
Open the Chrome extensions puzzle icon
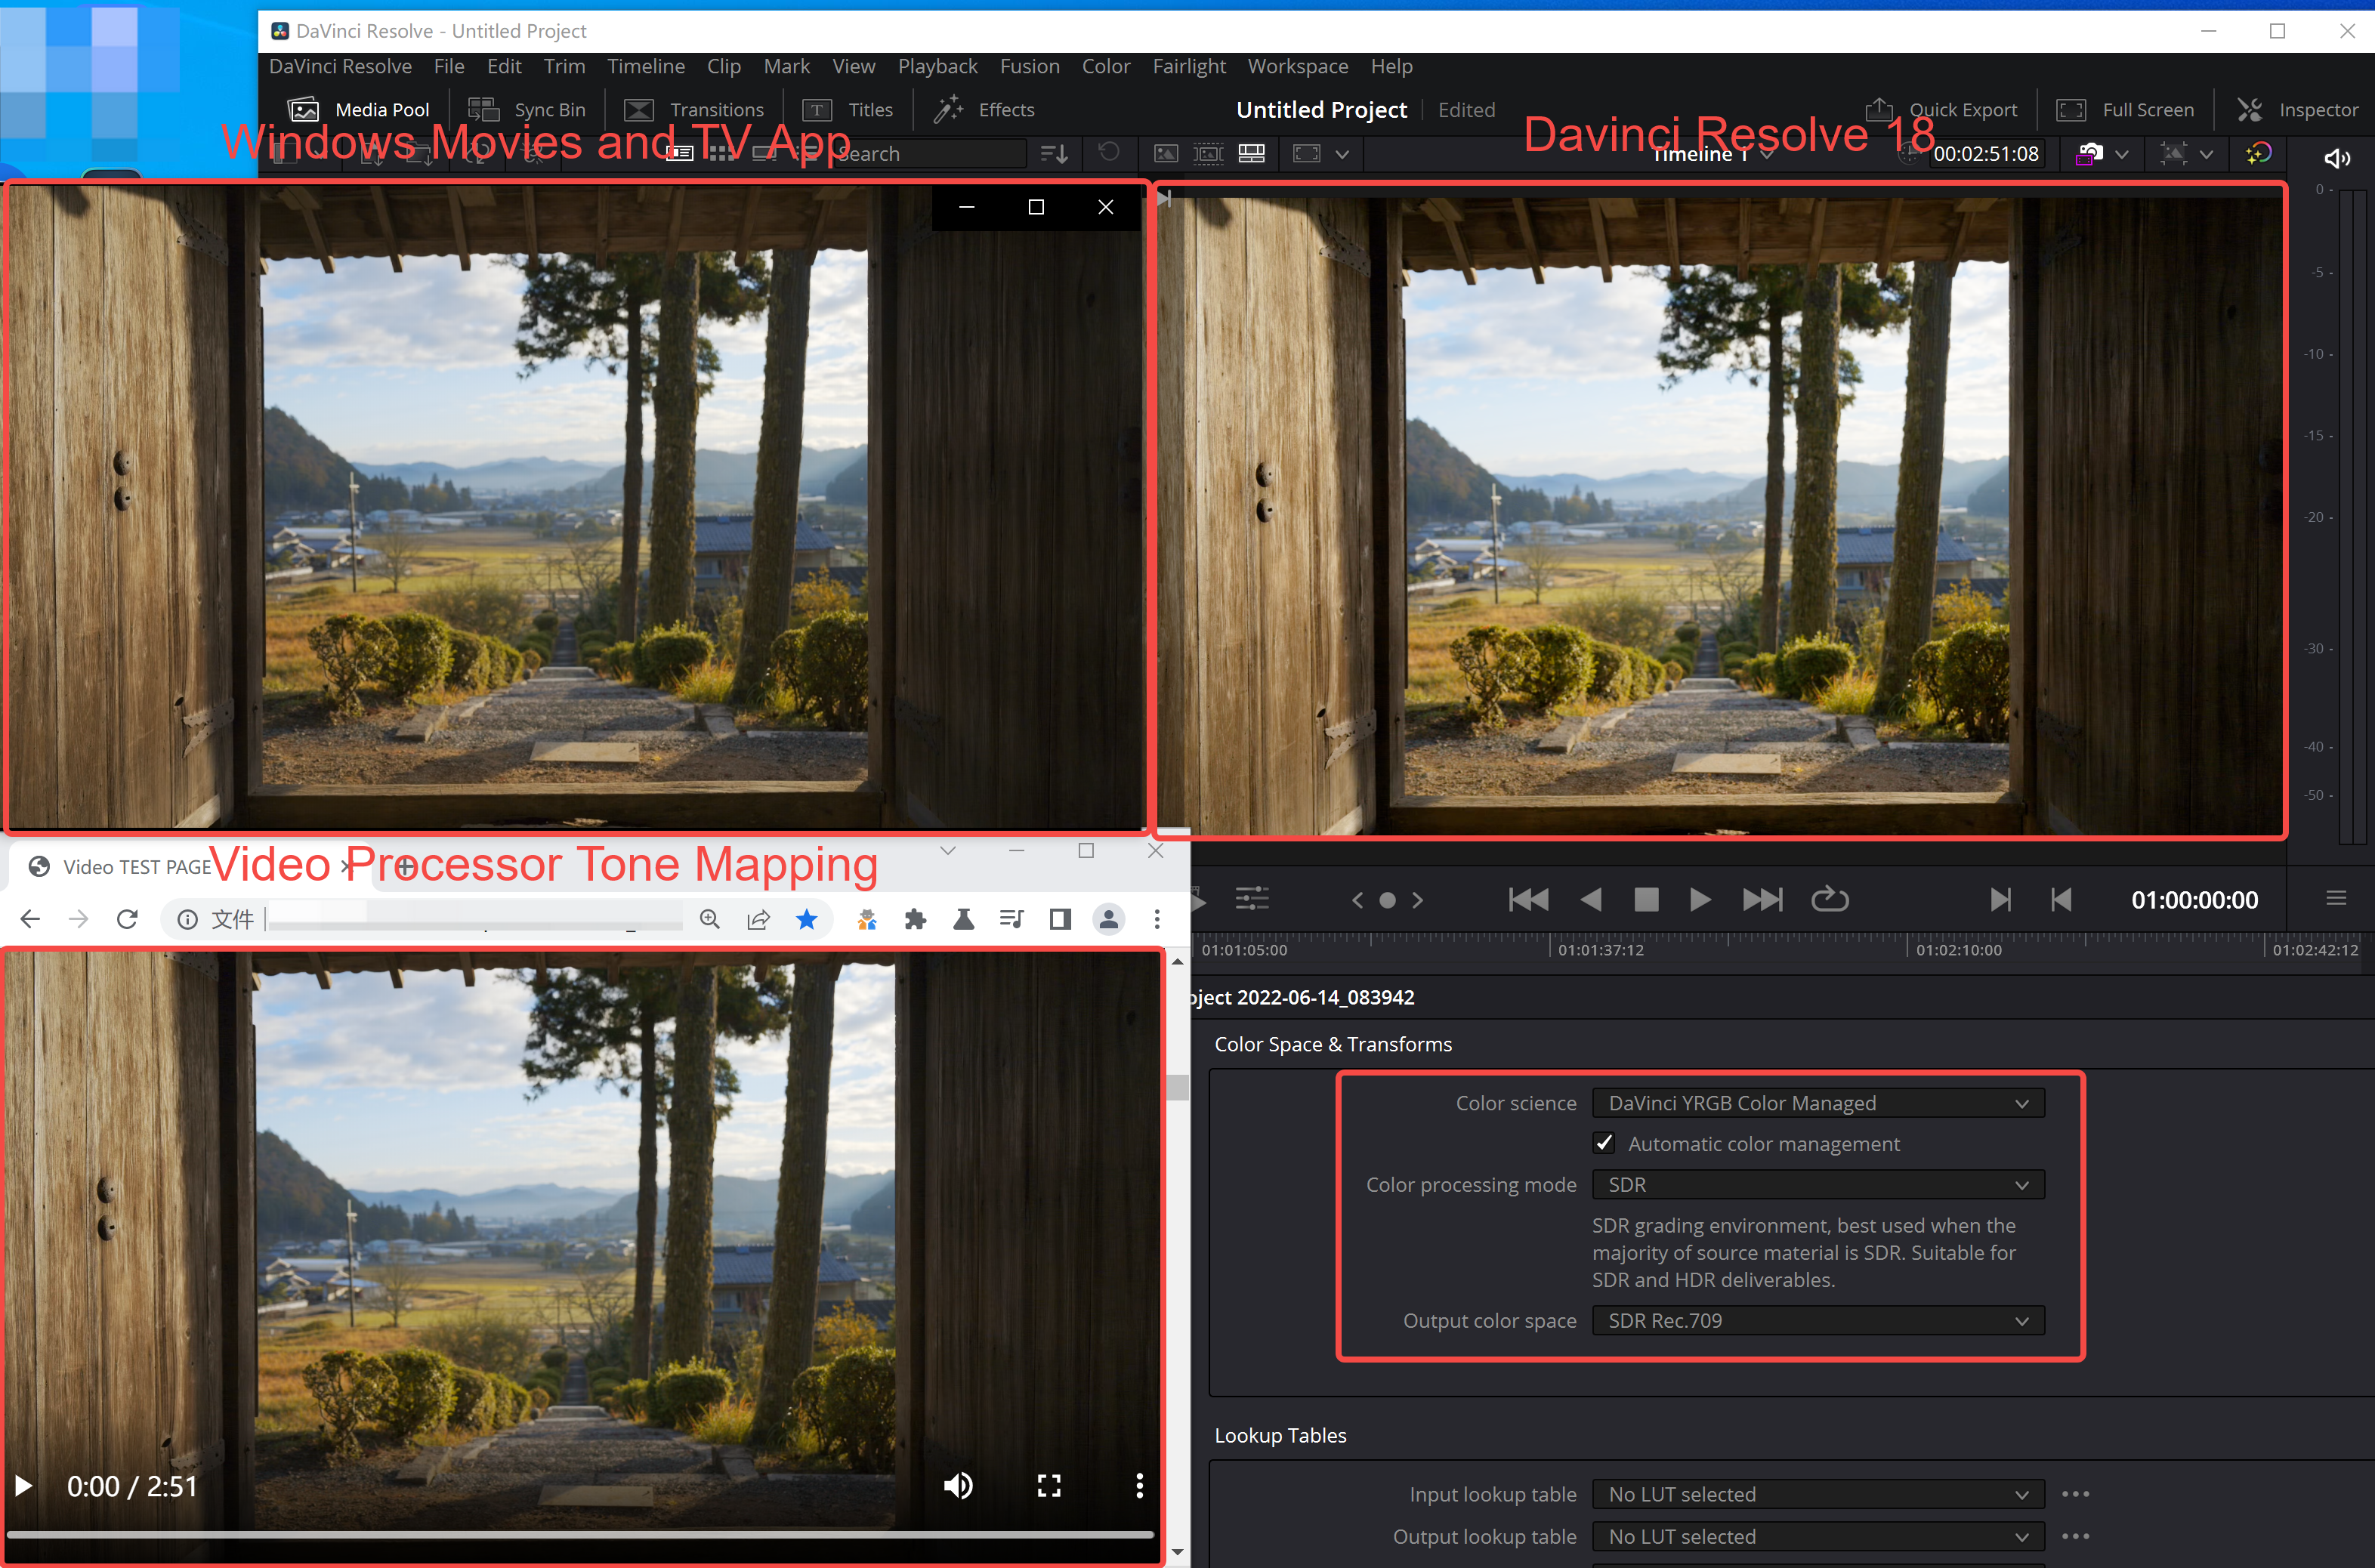coord(915,919)
